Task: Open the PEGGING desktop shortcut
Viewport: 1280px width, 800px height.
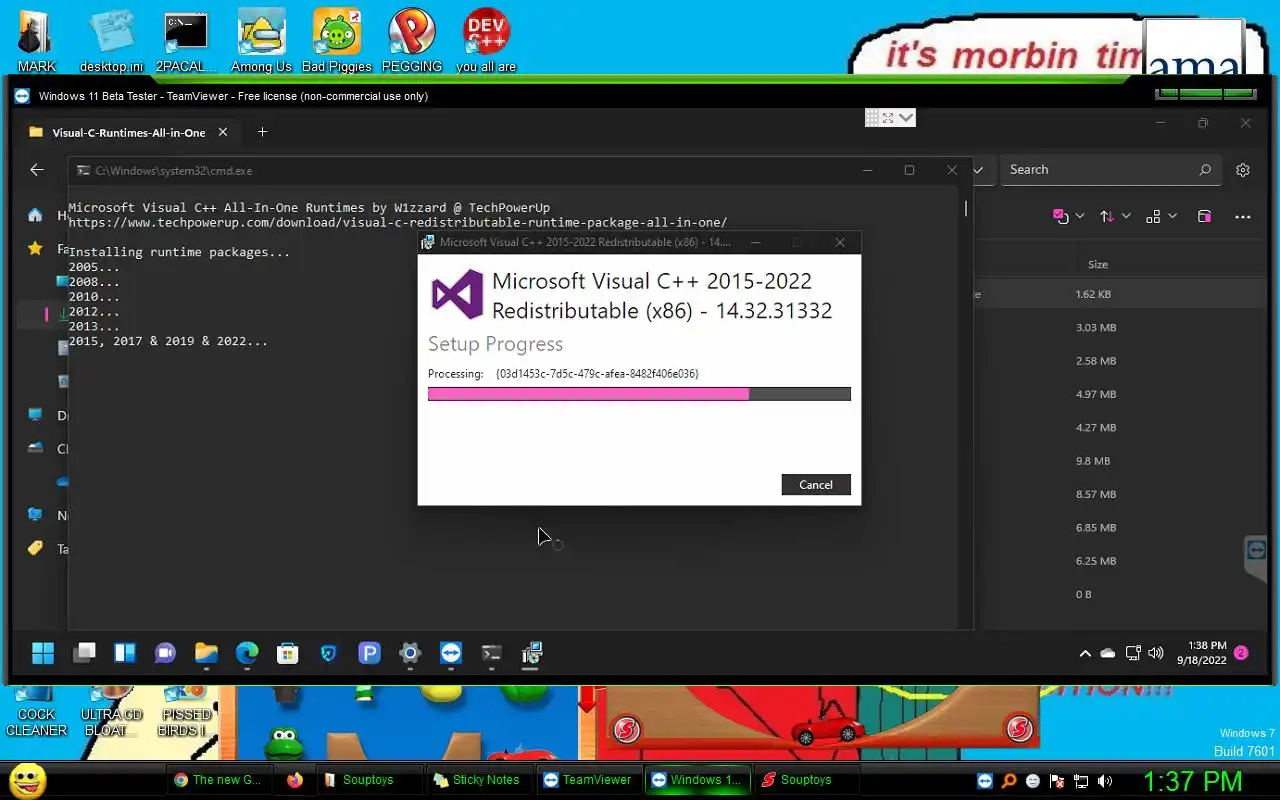Action: pos(412,41)
